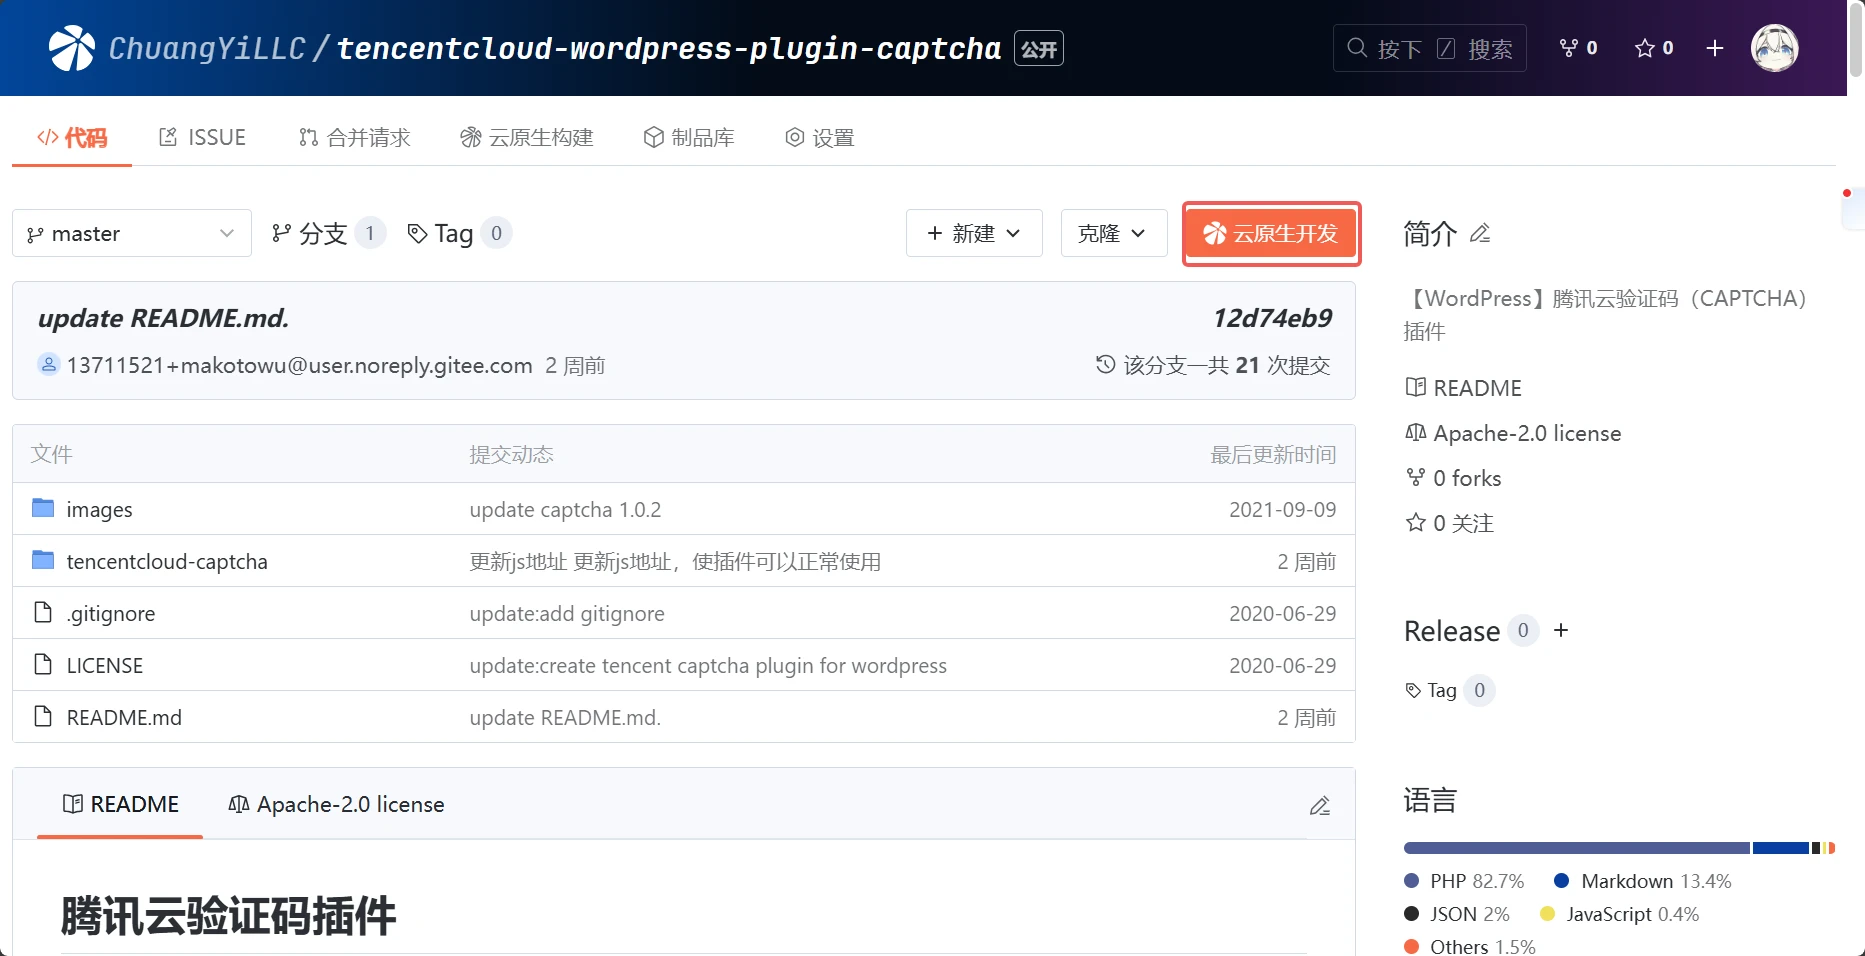Image resolution: width=1865 pixels, height=956 pixels.
Task: Expand the 新建 dropdown
Action: [x=974, y=233]
